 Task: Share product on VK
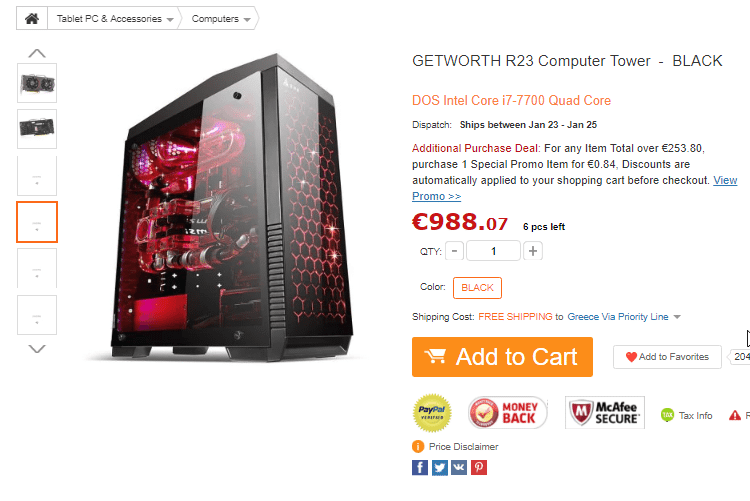(x=459, y=468)
